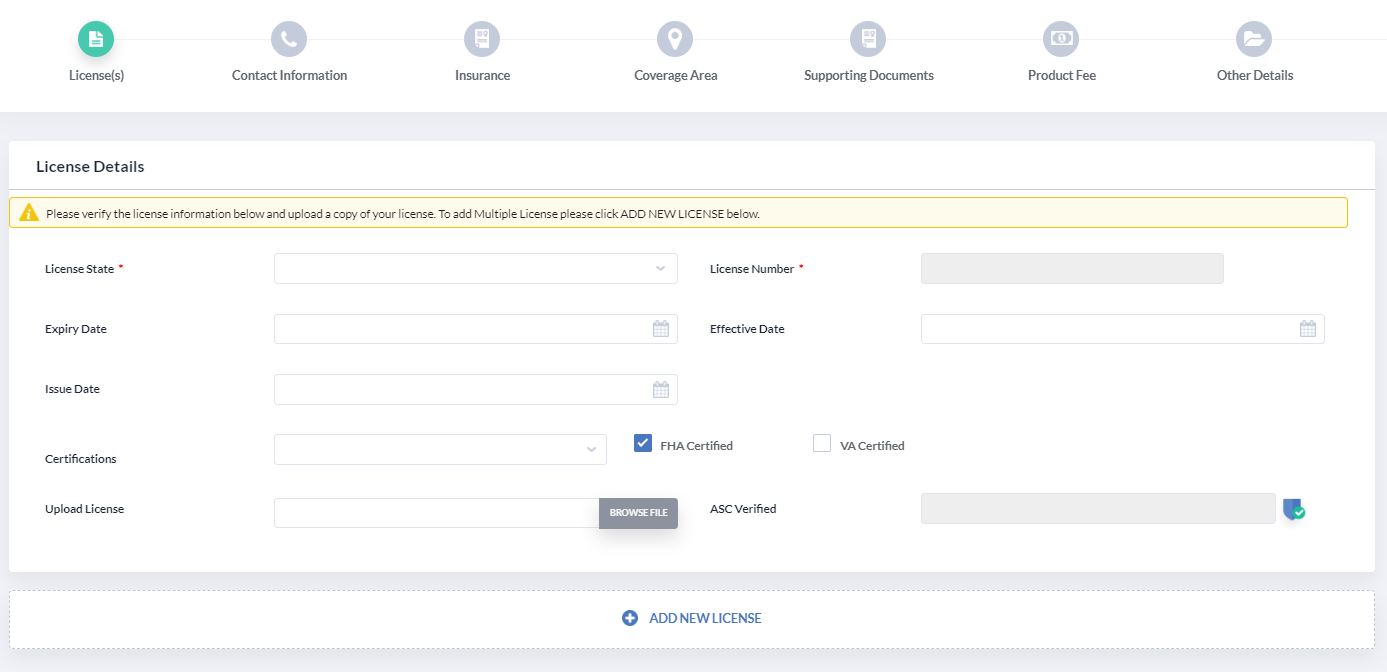
Task: Focus the License Number input field
Action: coord(1072,268)
